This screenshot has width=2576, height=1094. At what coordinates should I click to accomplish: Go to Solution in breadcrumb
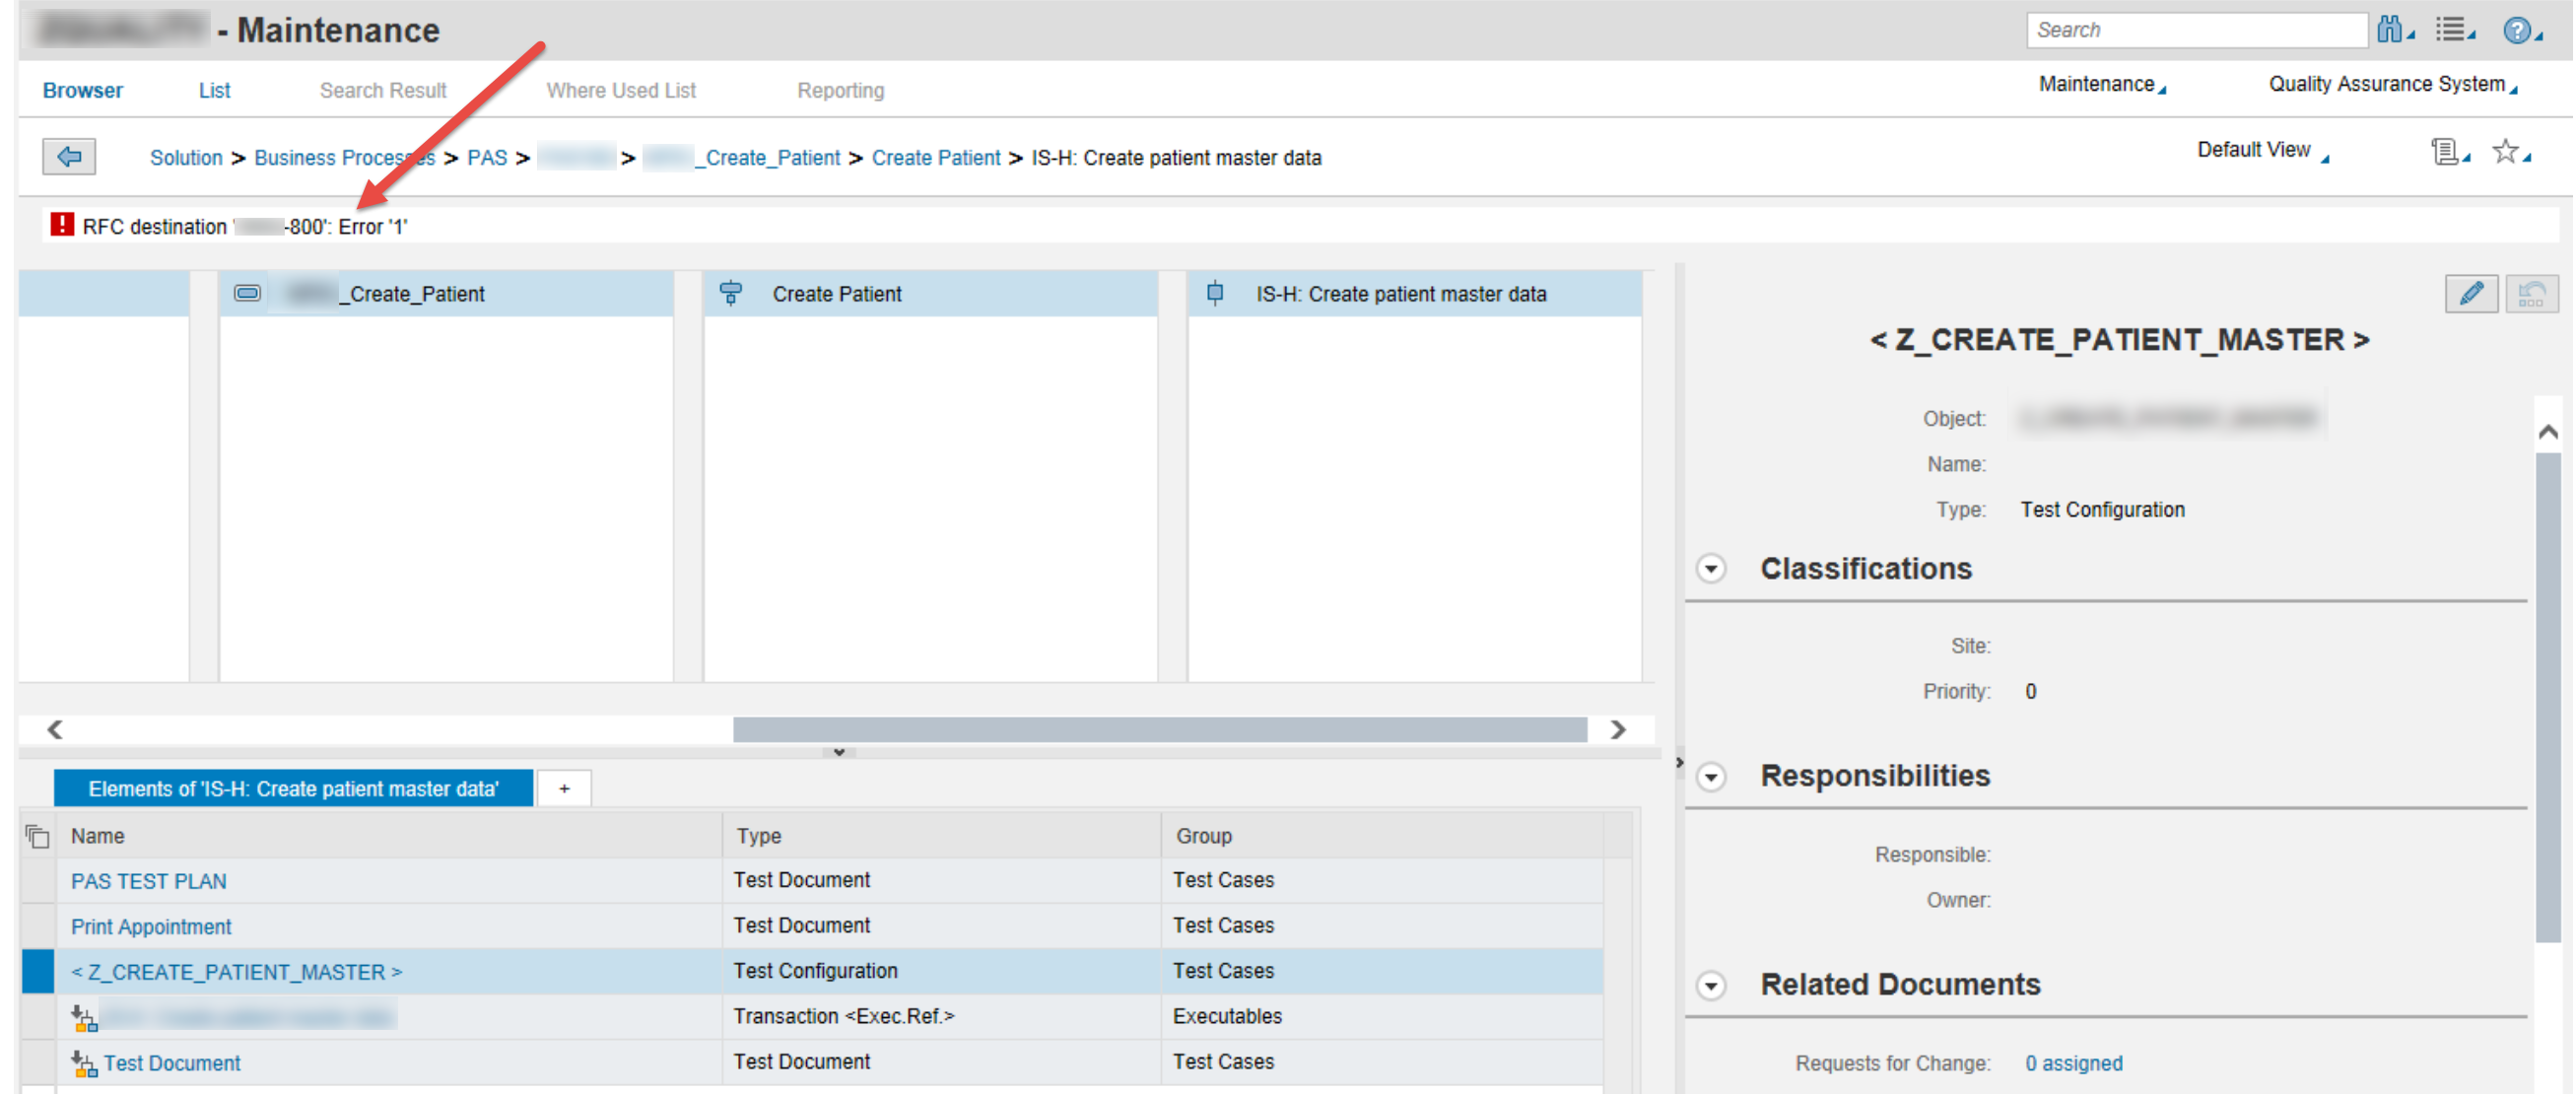coord(186,157)
